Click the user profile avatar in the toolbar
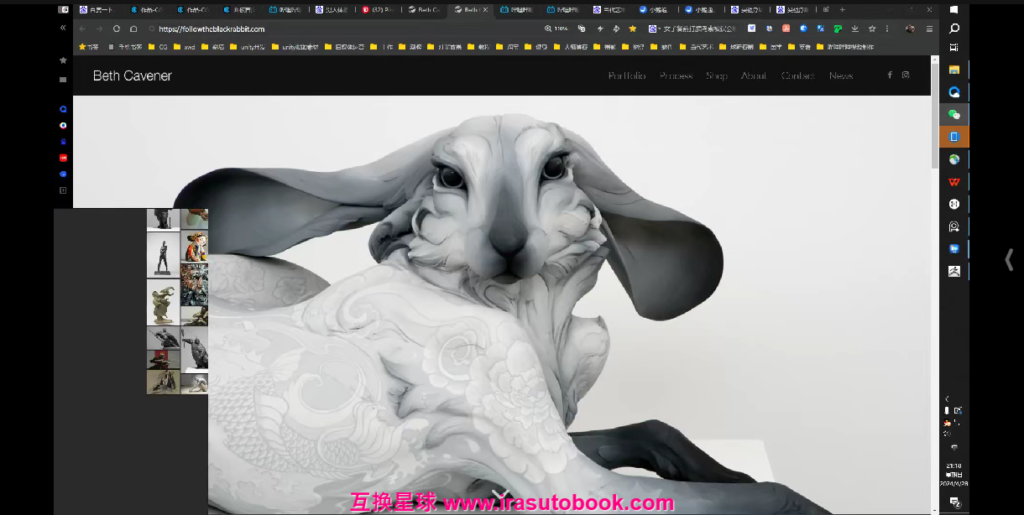 pos(910,29)
